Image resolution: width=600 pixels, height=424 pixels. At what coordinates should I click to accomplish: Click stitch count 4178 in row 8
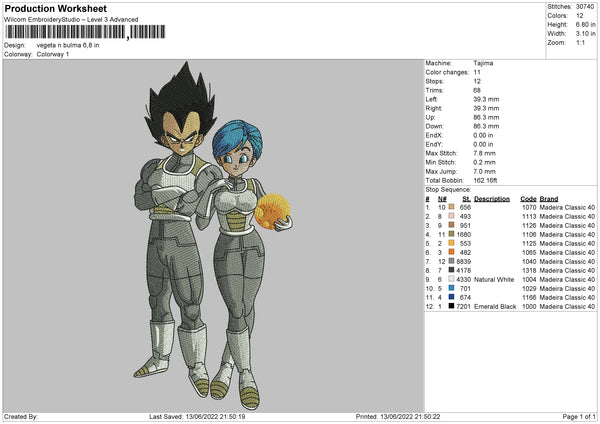click(463, 271)
